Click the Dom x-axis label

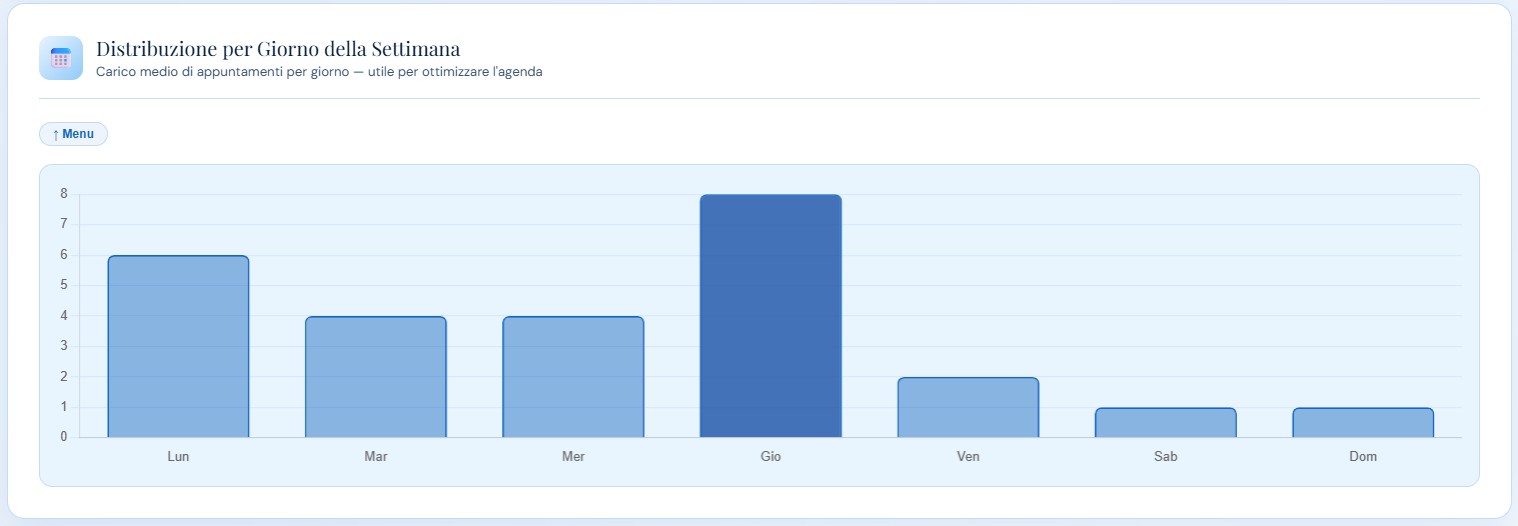(1363, 457)
